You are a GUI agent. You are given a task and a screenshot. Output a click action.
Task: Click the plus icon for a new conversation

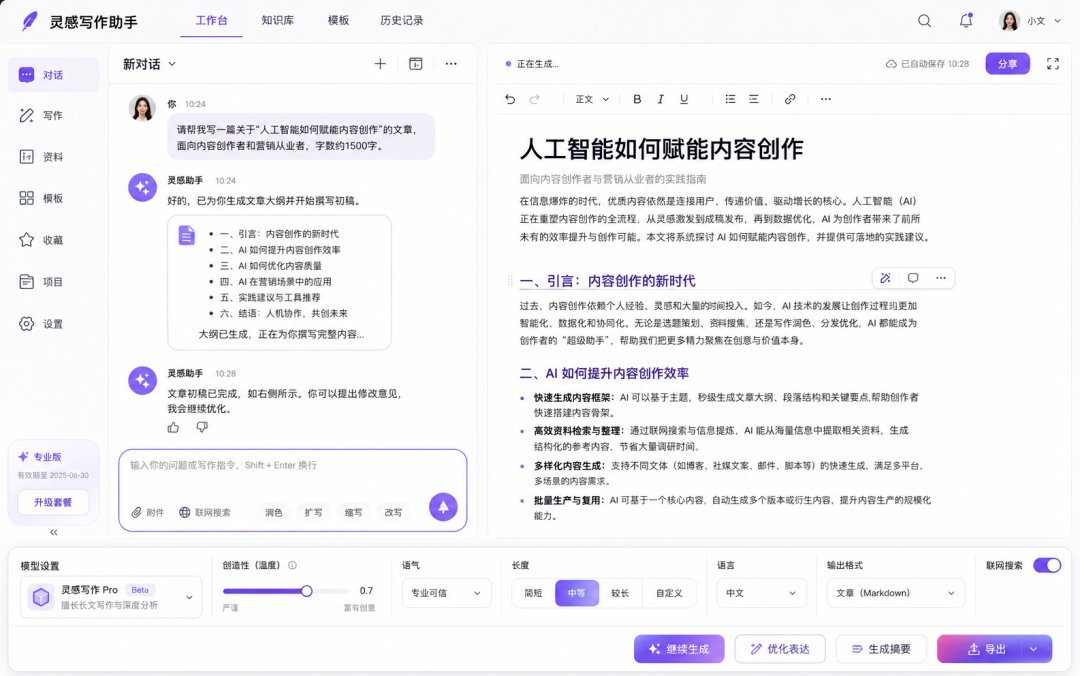pos(380,64)
